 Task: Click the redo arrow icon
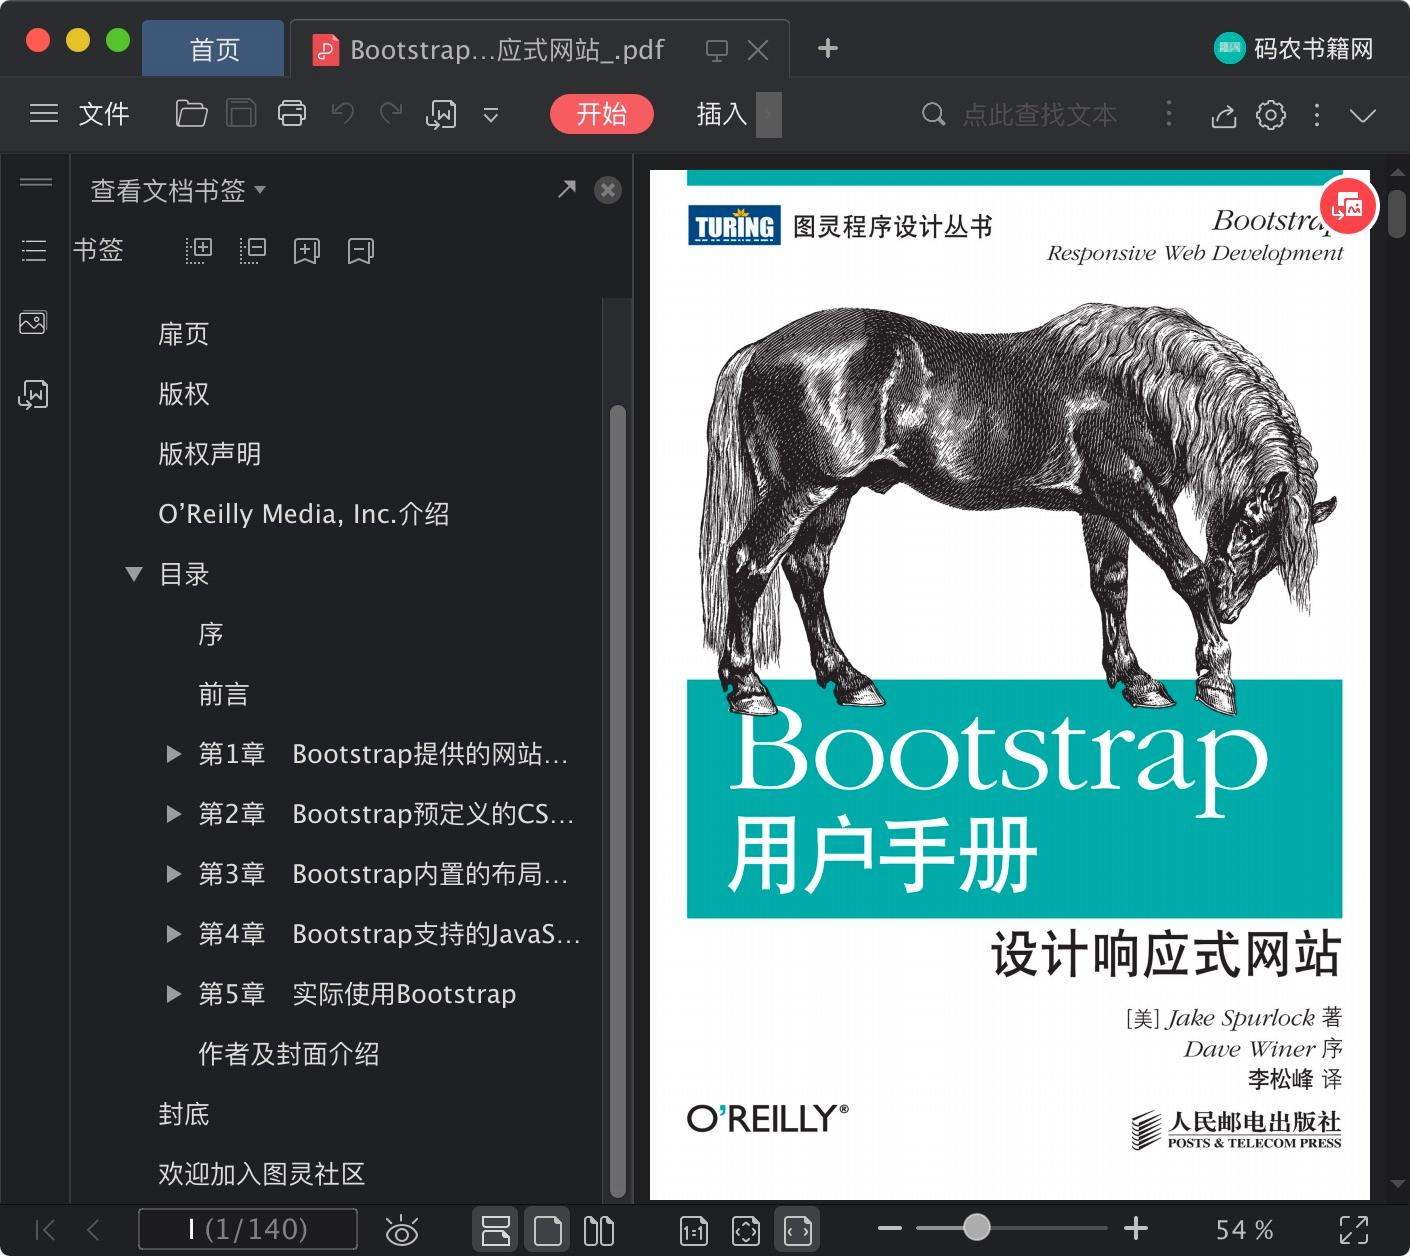pos(391,114)
